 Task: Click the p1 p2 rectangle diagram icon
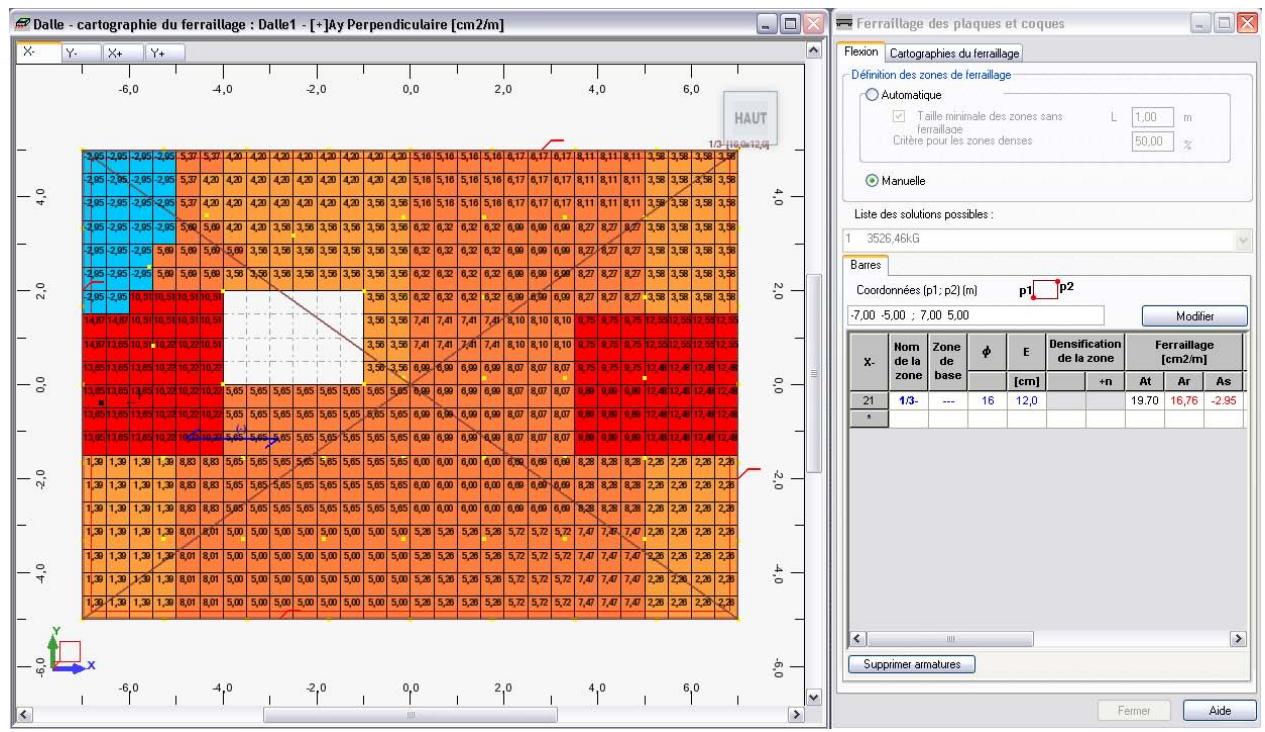pyautogui.click(x=1044, y=289)
